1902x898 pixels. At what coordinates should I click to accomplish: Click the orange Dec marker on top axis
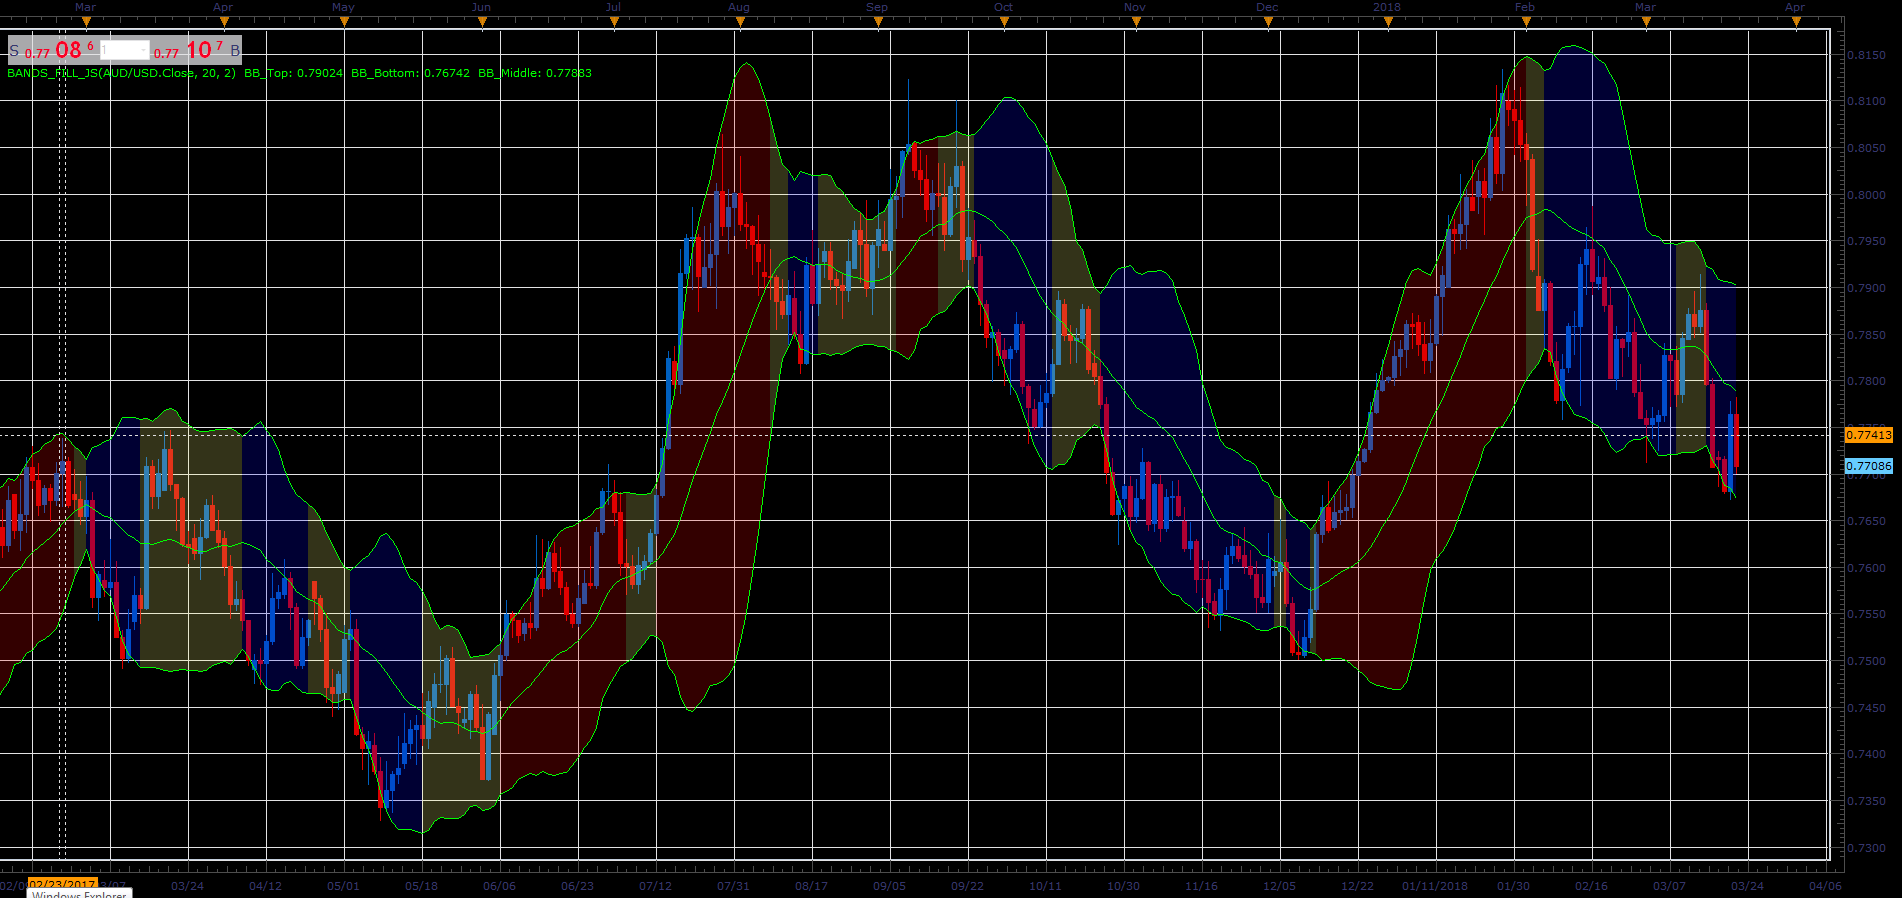[x=1268, y=22]
